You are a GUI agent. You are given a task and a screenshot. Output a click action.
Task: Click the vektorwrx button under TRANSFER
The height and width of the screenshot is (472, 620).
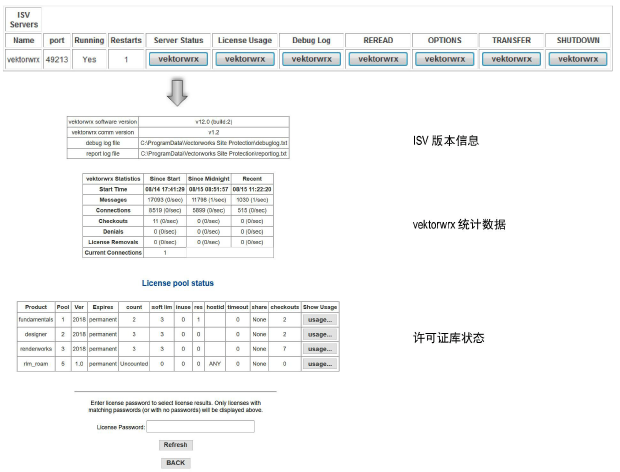pos(511,59)
